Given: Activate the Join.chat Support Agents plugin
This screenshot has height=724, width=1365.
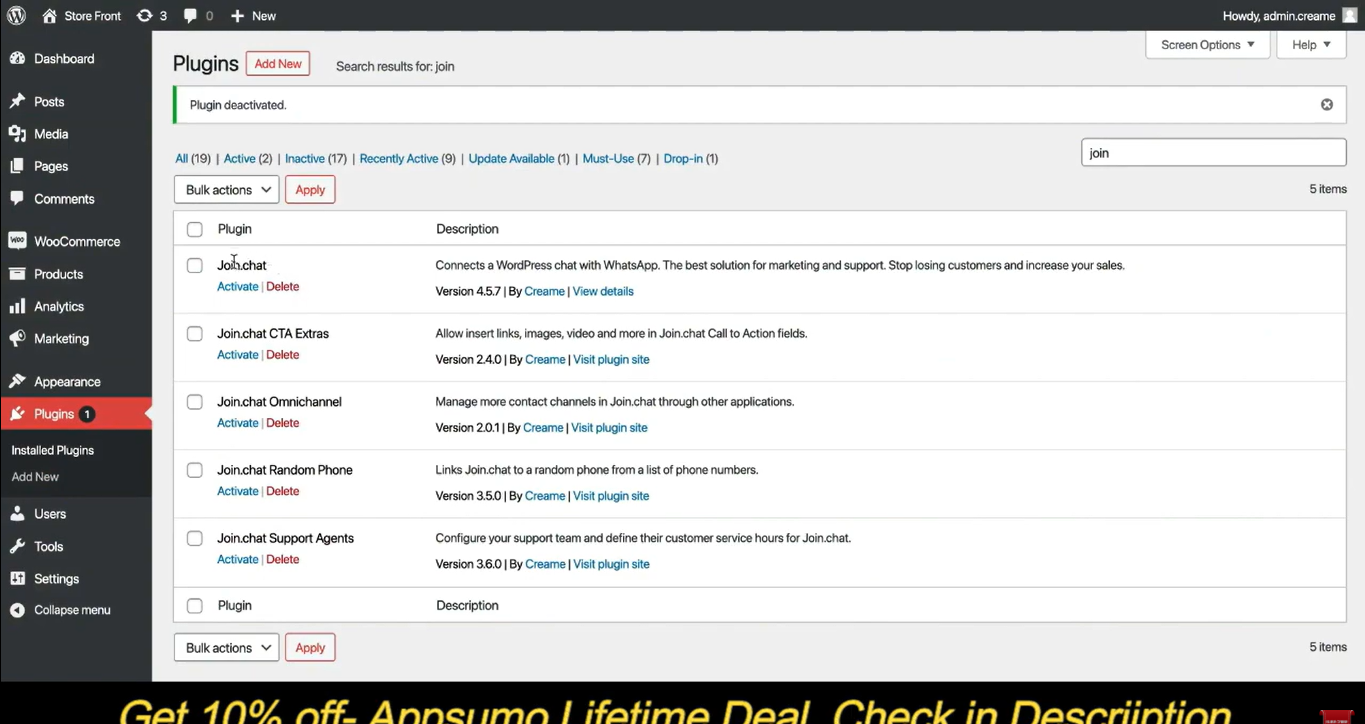Looking at the screenshot, I should click(238, 559).
